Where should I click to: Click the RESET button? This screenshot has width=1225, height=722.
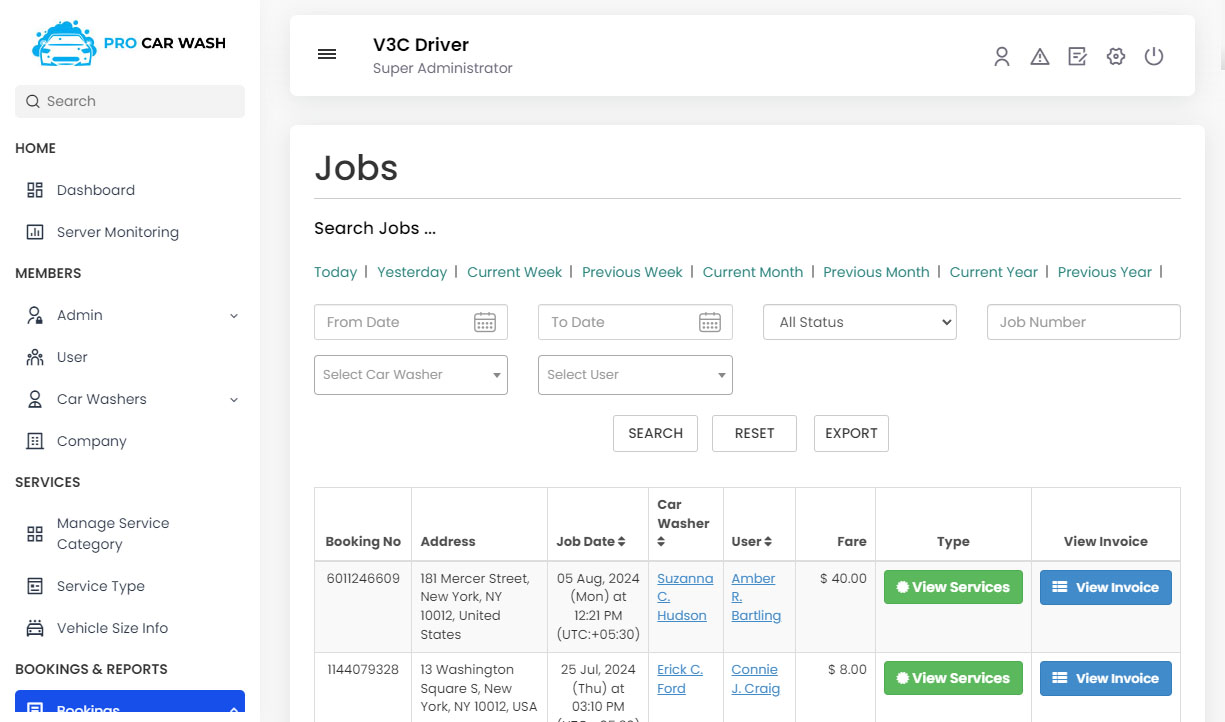[754, 433]
